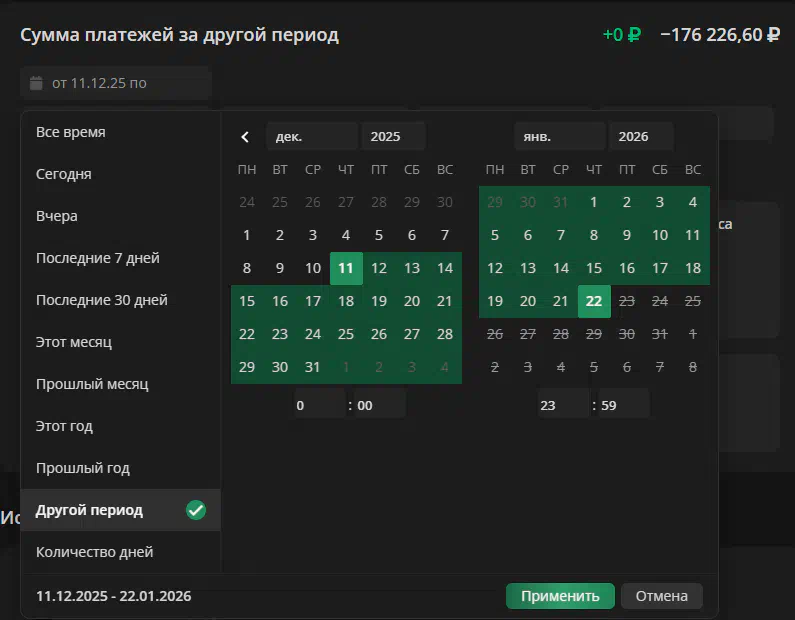This screenshot has width=795, height=620.
Task: Choose the Последние 7 дней preset
Action: click(98, 258)
